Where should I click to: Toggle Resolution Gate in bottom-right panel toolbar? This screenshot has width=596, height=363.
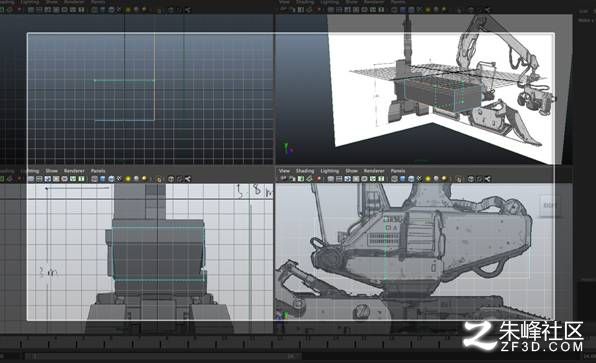click(347, 179)
